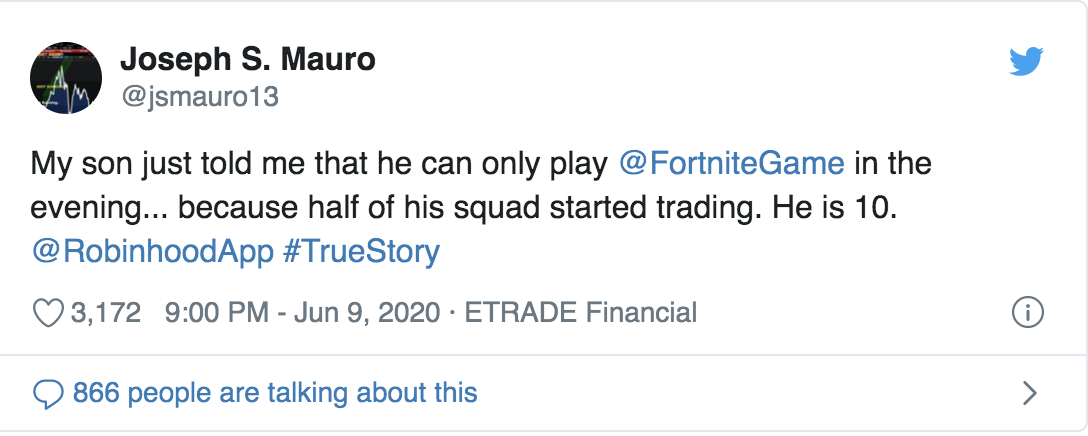View 866 people are talking about this
1088x436 pixels.
(275, 393)
